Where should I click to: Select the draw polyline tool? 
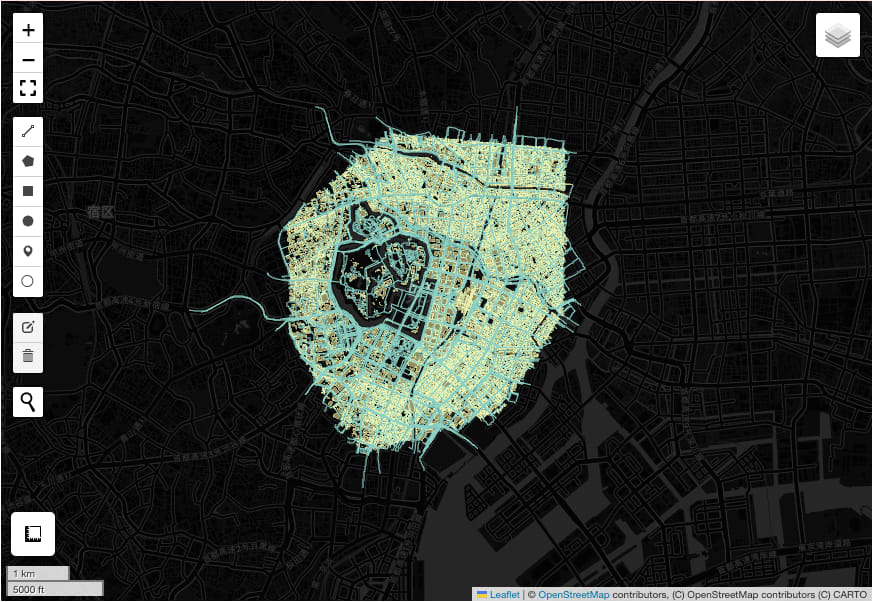click(28, 131)
